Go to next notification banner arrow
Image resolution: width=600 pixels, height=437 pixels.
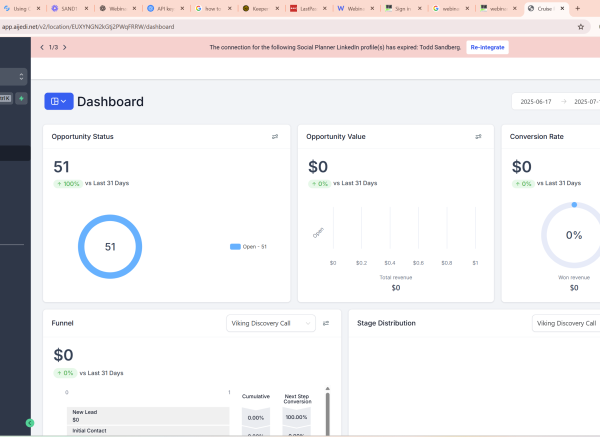click(x=67, y=47)
